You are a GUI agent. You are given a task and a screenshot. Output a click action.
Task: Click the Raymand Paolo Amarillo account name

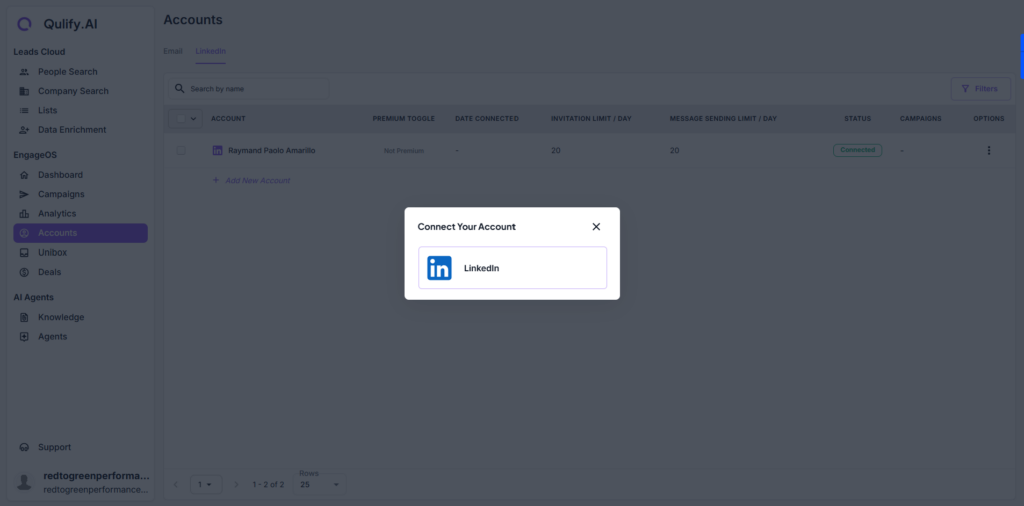[x=272, y=150]
